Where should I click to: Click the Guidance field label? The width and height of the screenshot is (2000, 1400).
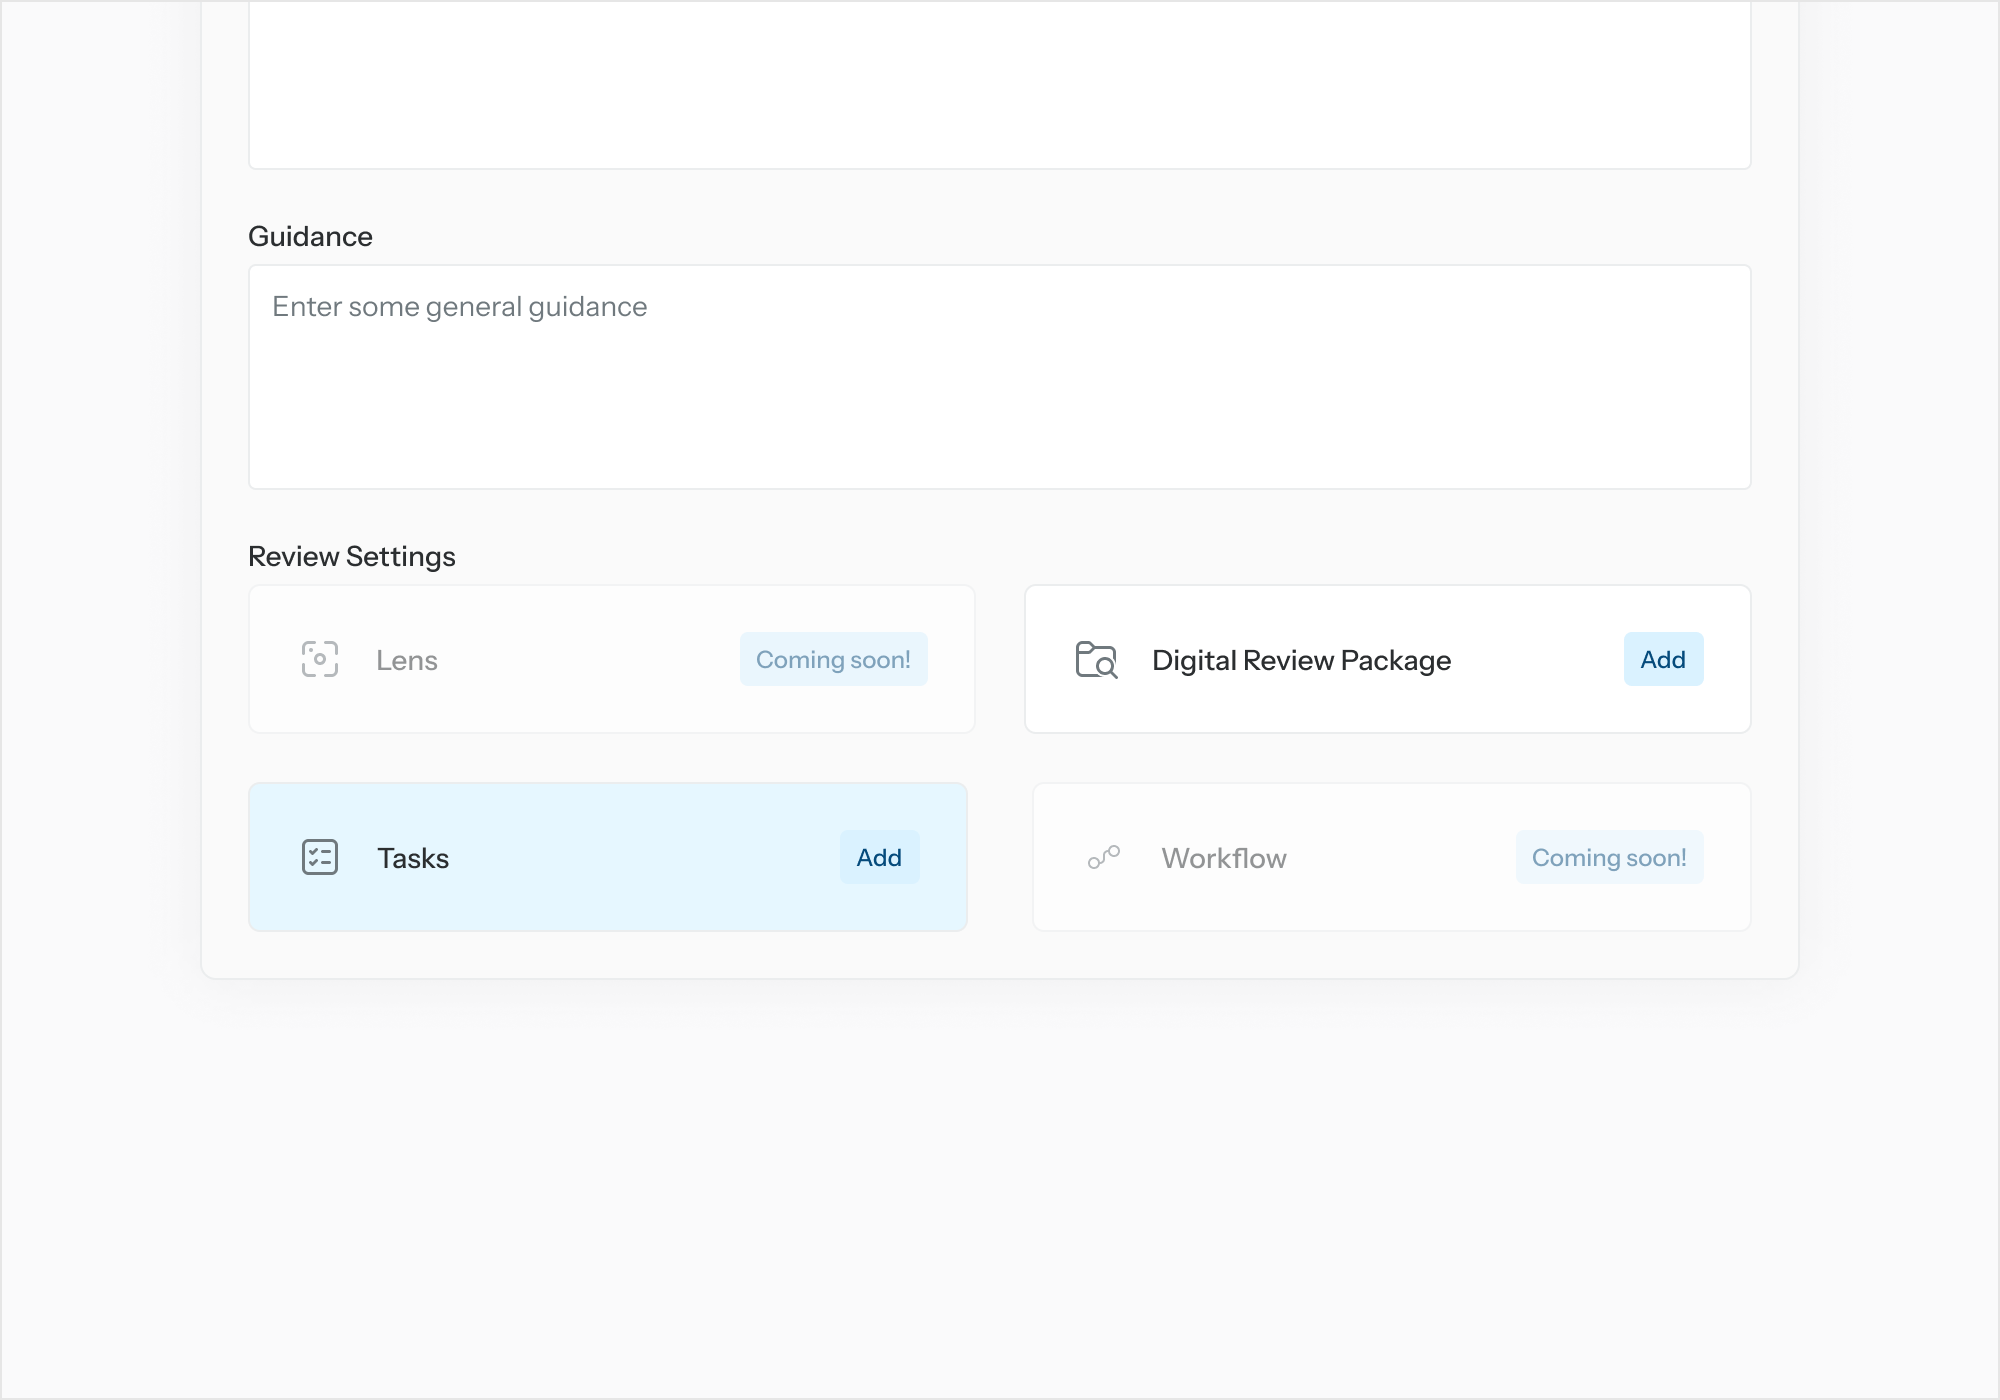(310, 236)
